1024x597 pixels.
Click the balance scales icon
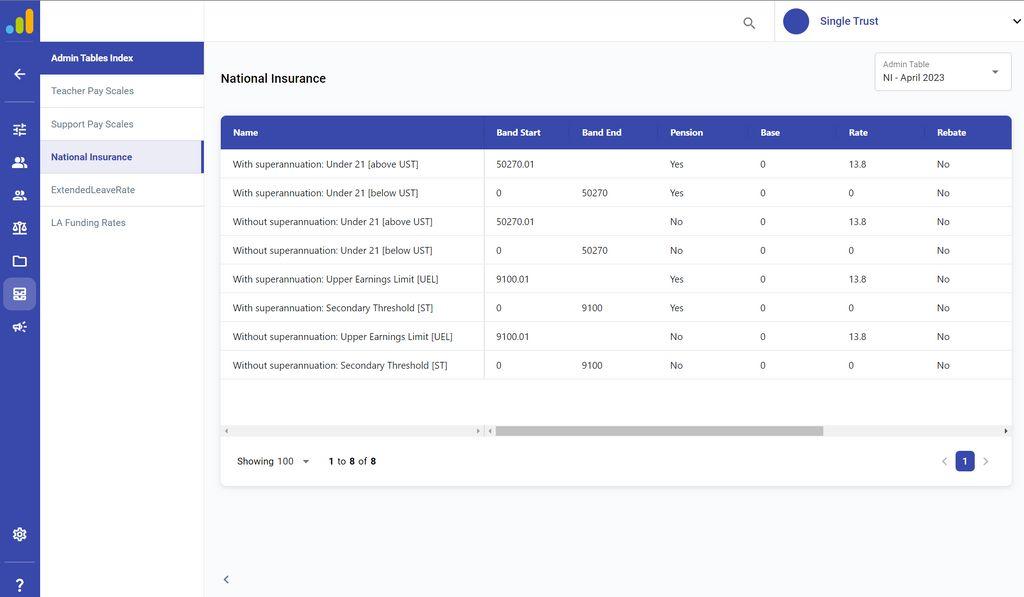[x=20, y=228]
